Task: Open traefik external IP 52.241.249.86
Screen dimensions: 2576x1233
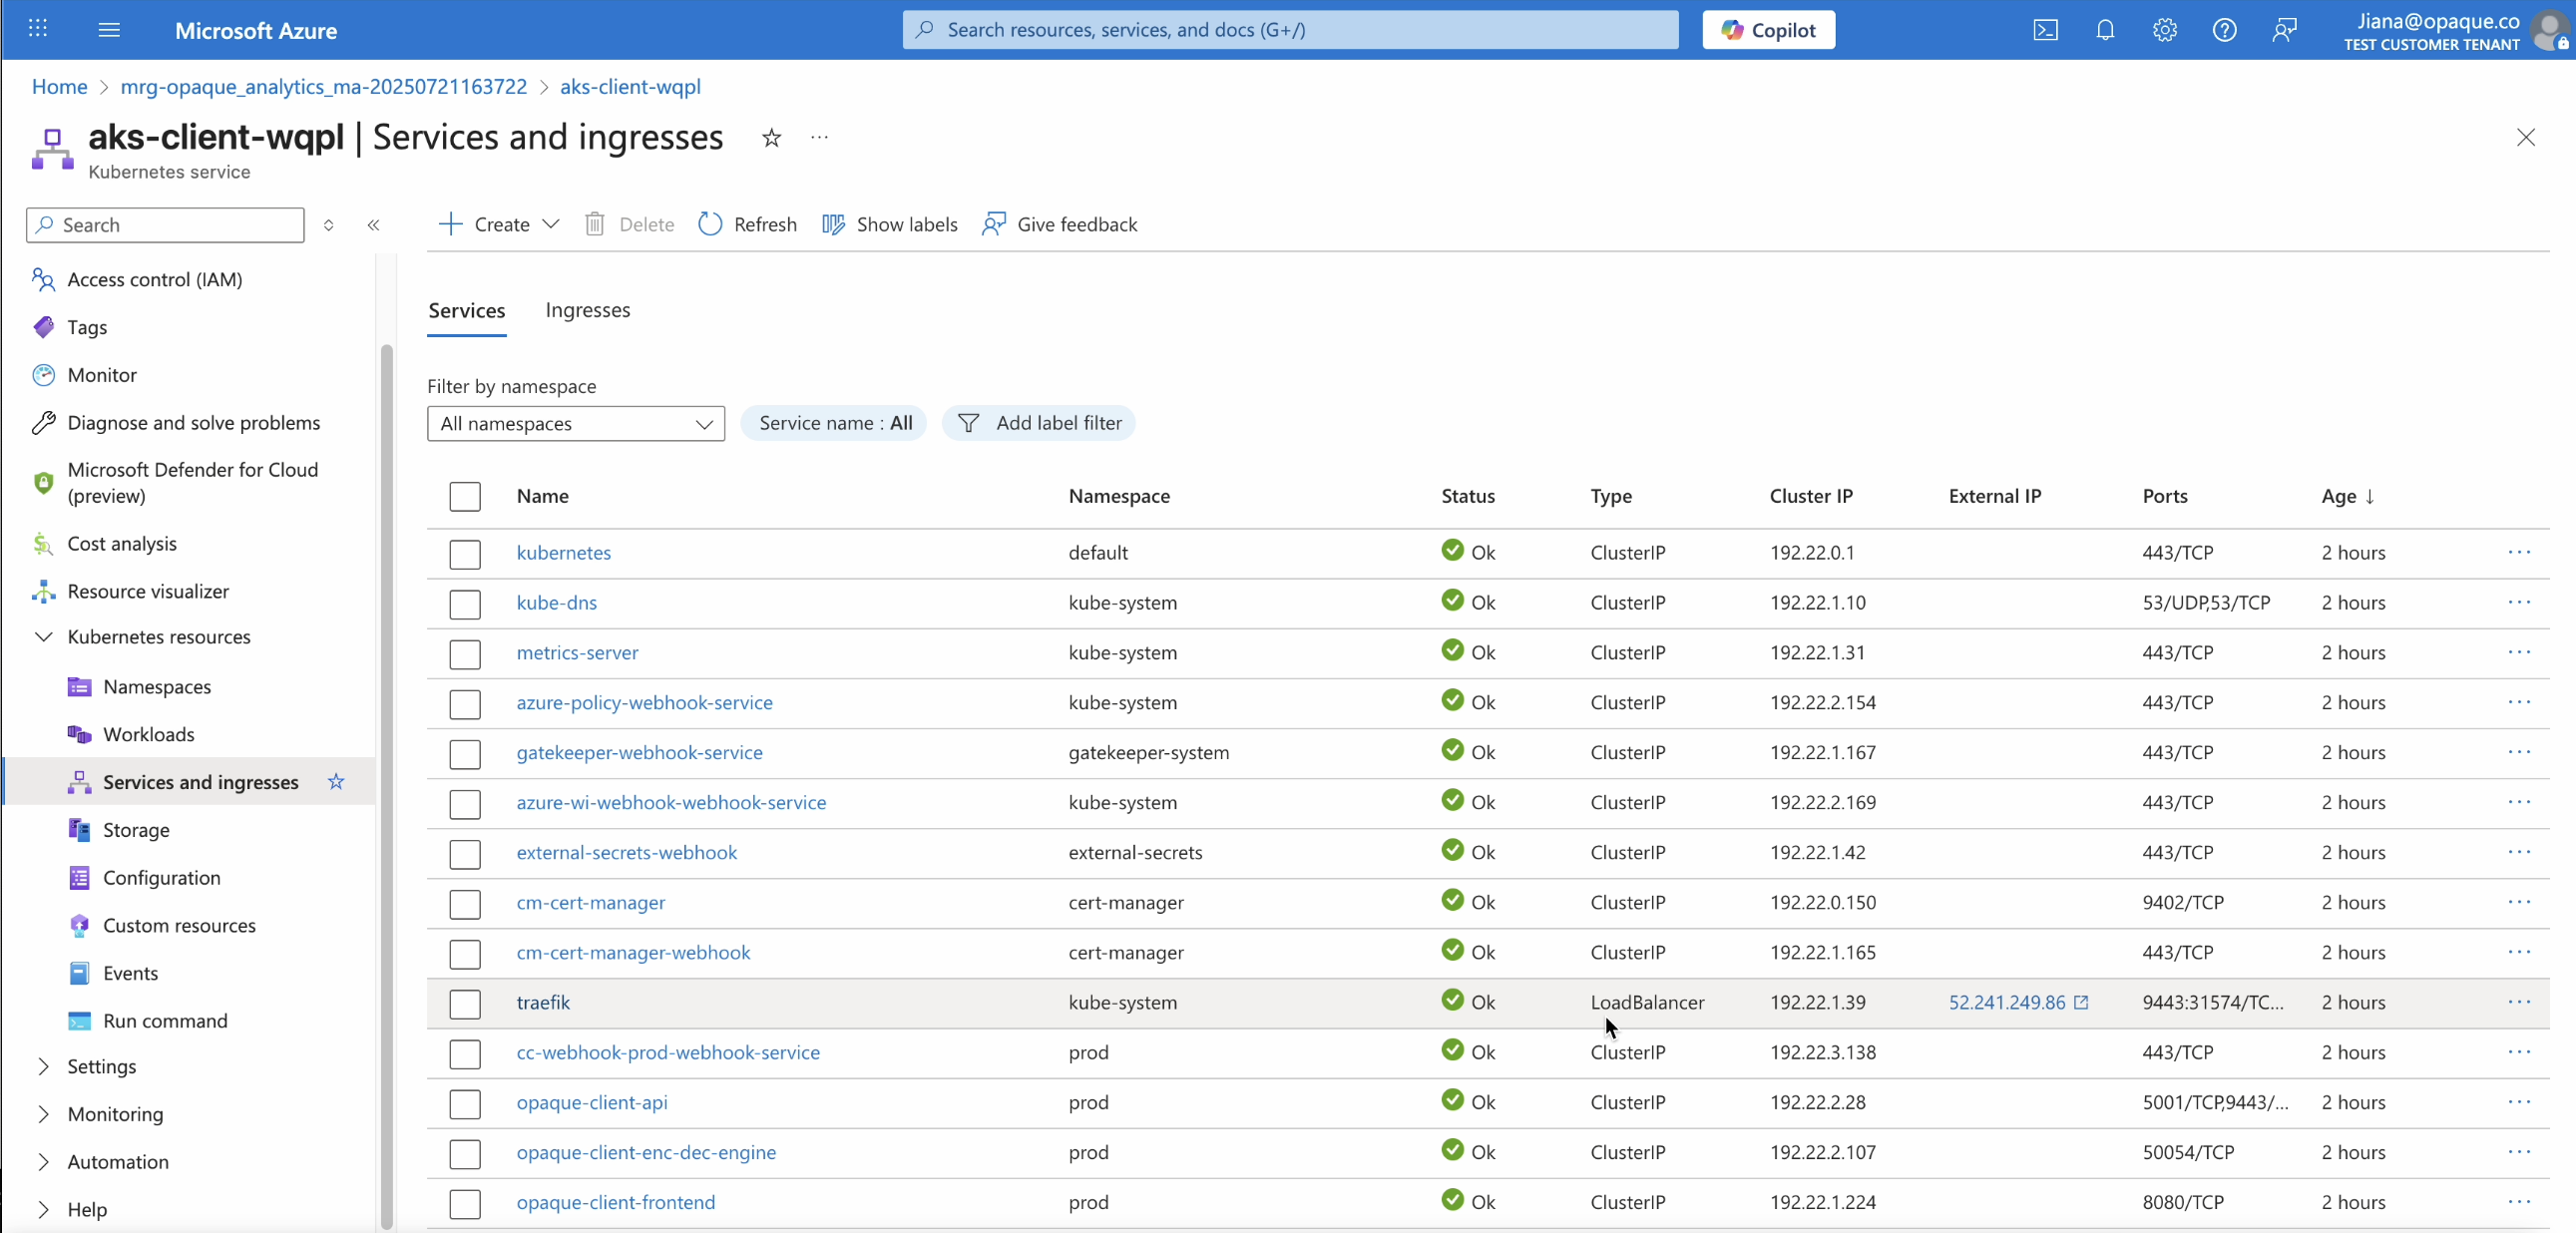Action: [2006, 1002]
